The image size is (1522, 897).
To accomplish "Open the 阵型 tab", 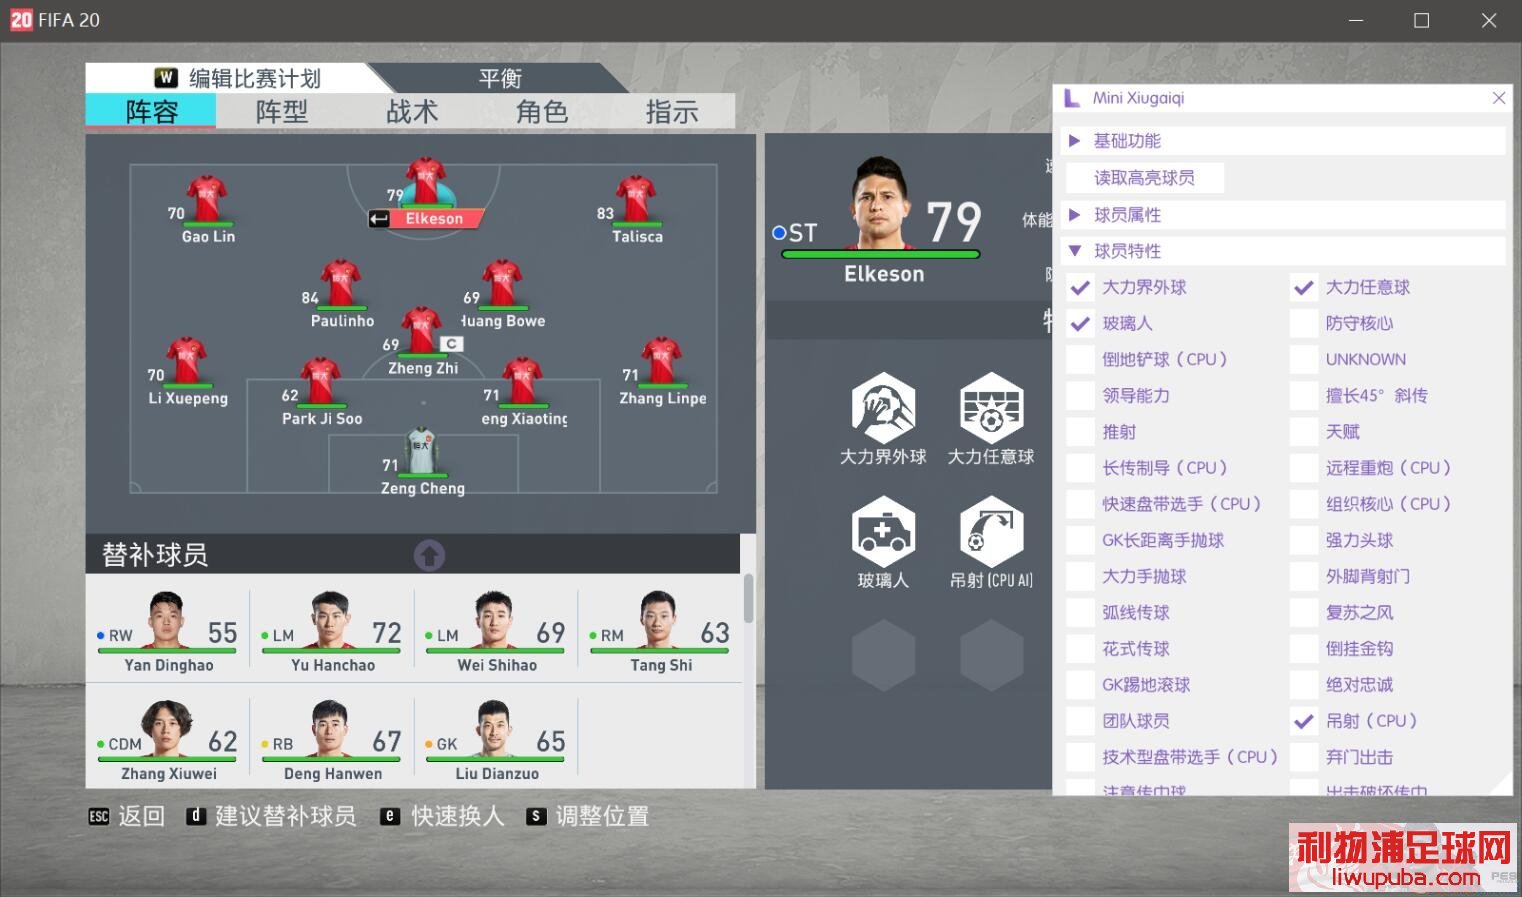I will pyautogui.click(x=282, y=112).
